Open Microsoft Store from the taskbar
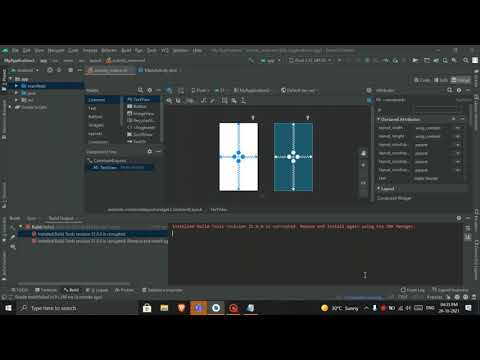 [x=147, y=308]
